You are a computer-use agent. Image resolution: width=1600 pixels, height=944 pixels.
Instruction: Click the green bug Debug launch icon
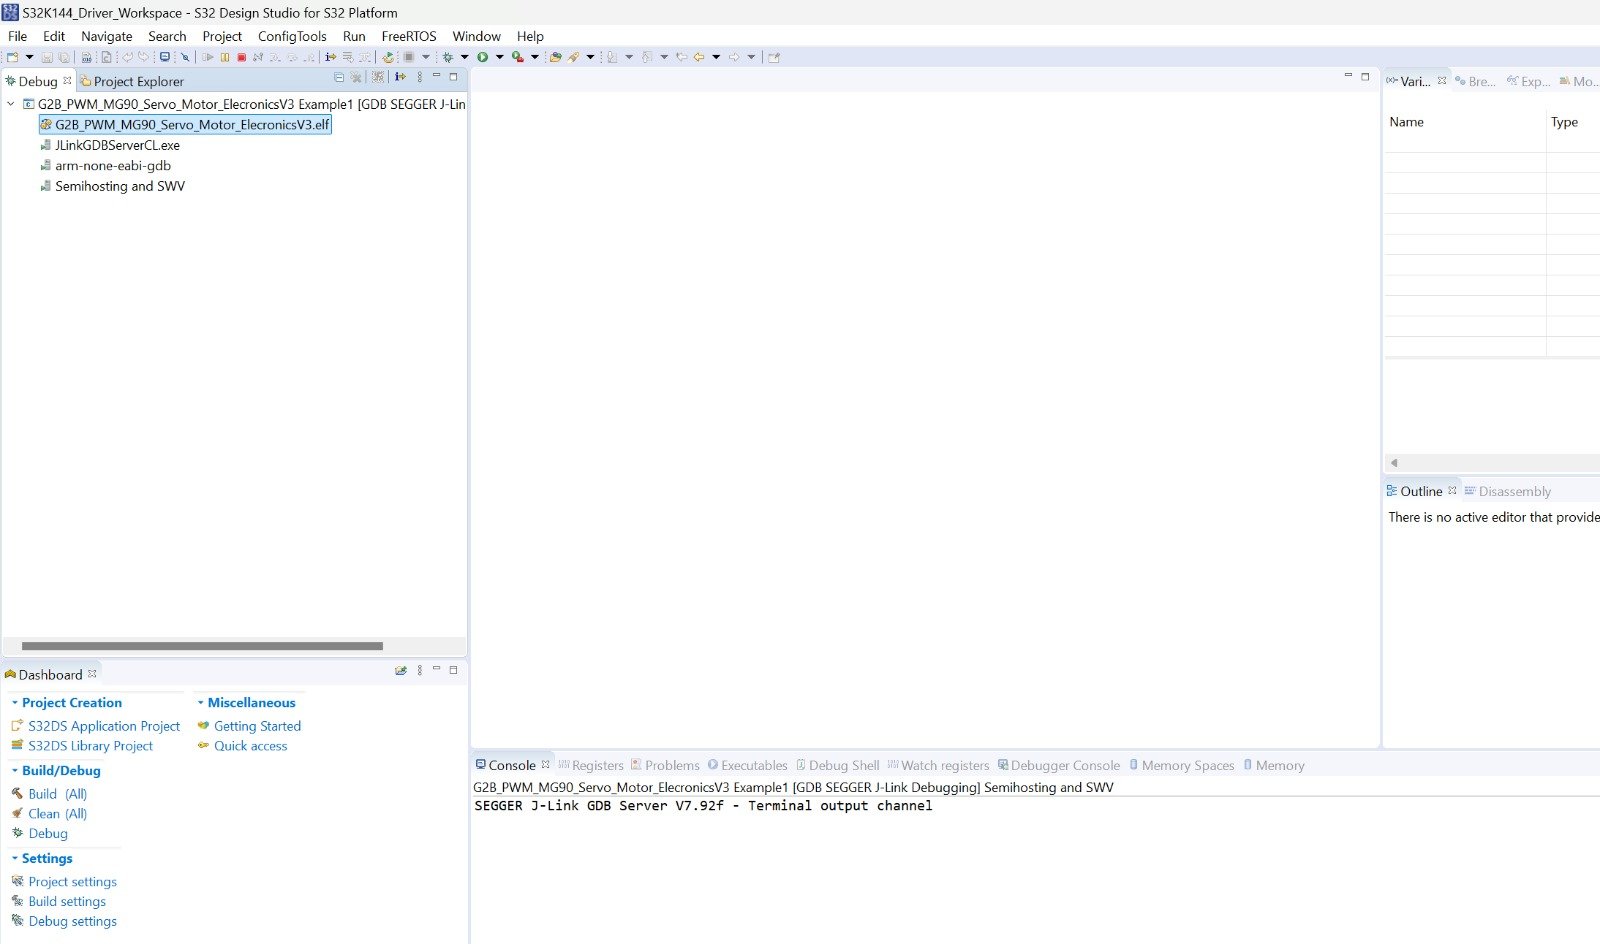pos(448,57)
